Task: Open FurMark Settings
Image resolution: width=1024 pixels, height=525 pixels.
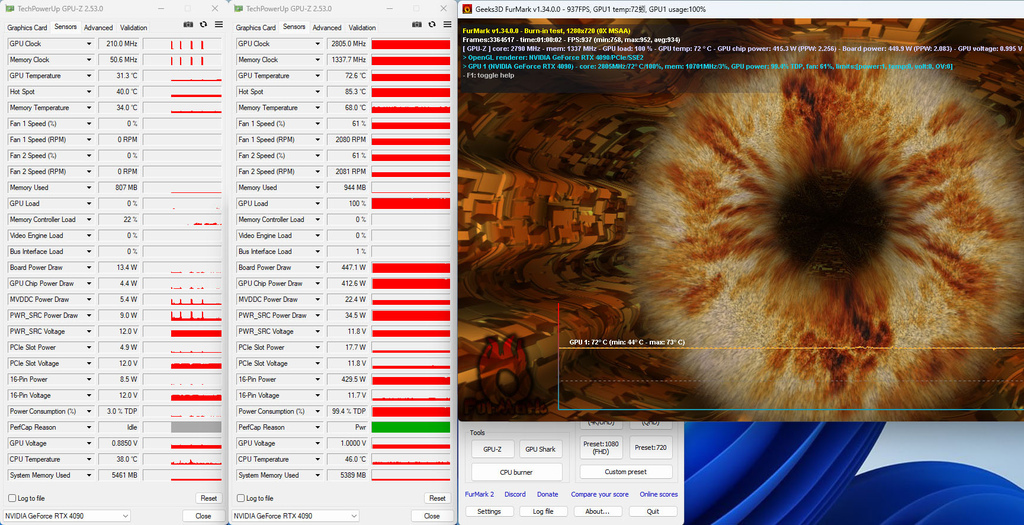Action: [x=489, y=512]
